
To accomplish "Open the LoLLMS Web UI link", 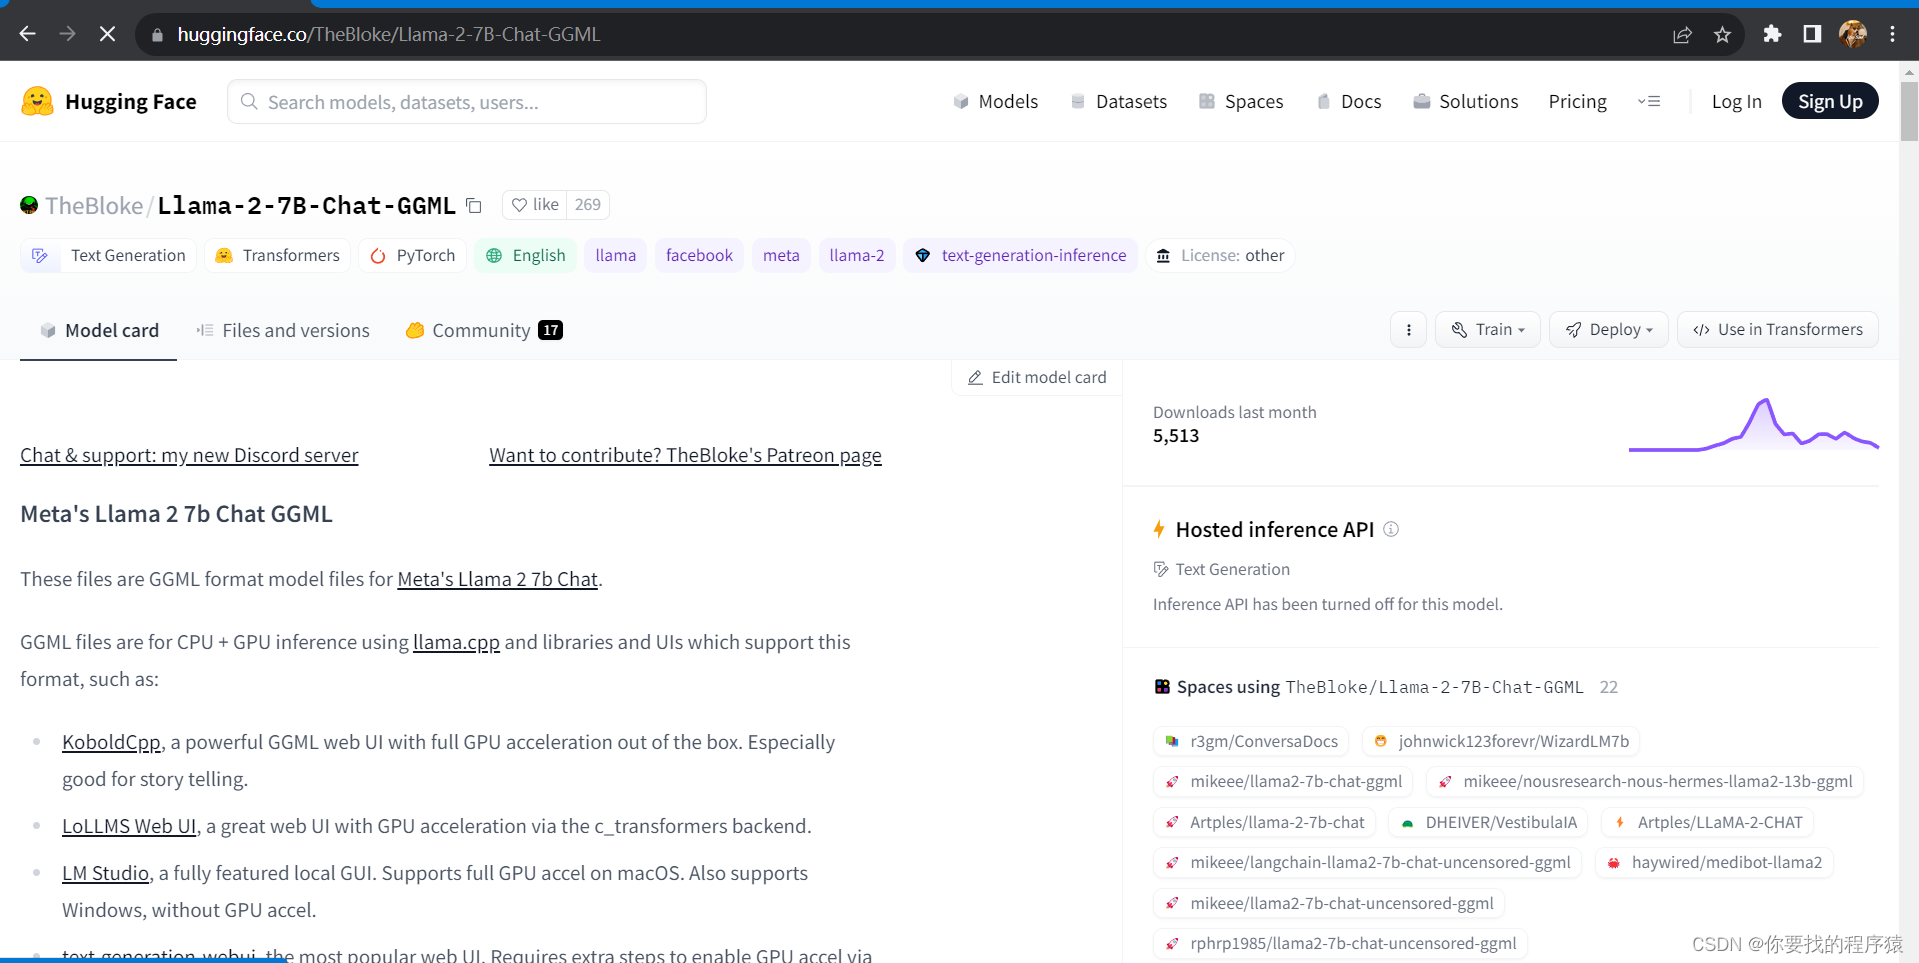I will pyautogui.click(x=129, y=827).
